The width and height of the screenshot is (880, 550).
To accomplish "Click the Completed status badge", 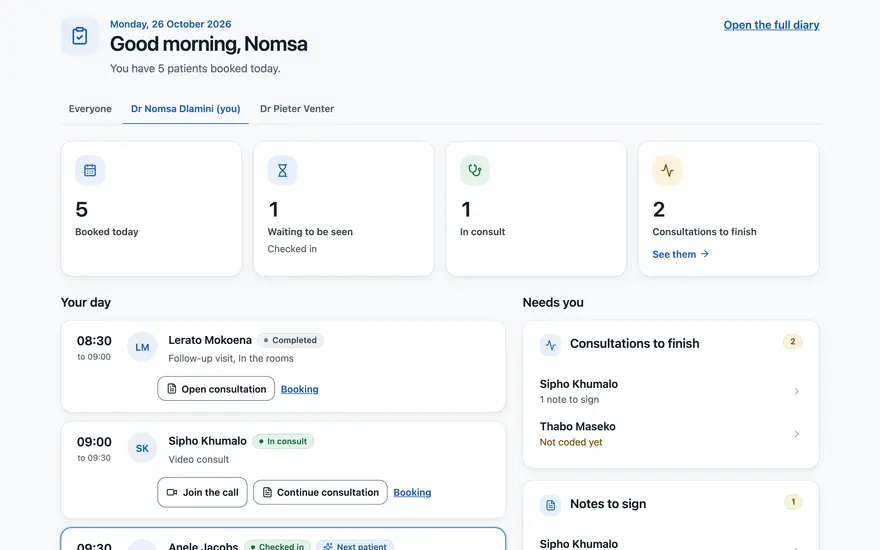I will point(290,340).
